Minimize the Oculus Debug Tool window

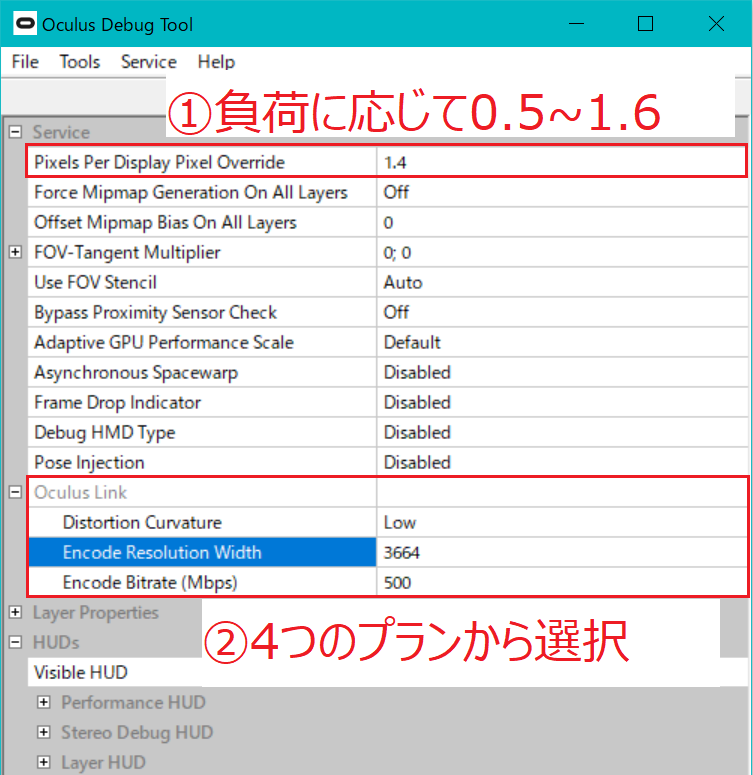[576, 24]
